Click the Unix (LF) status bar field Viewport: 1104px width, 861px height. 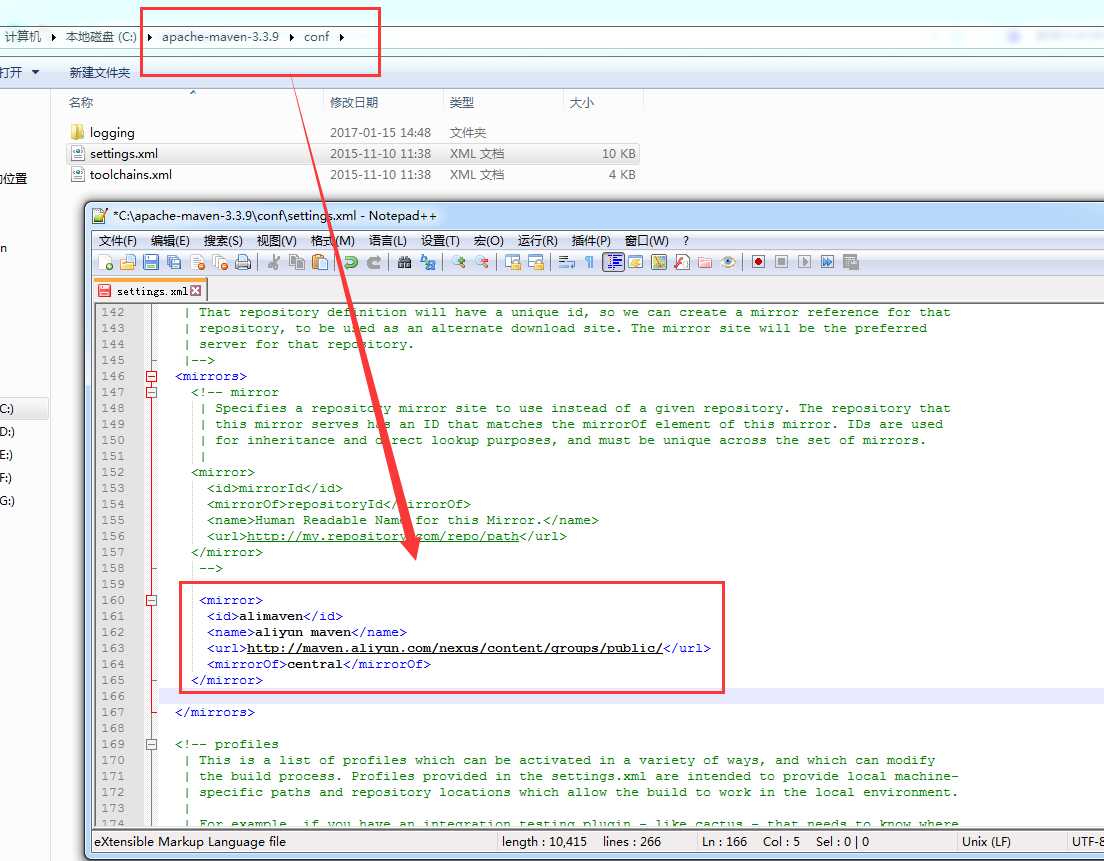[x=986, y=841]
